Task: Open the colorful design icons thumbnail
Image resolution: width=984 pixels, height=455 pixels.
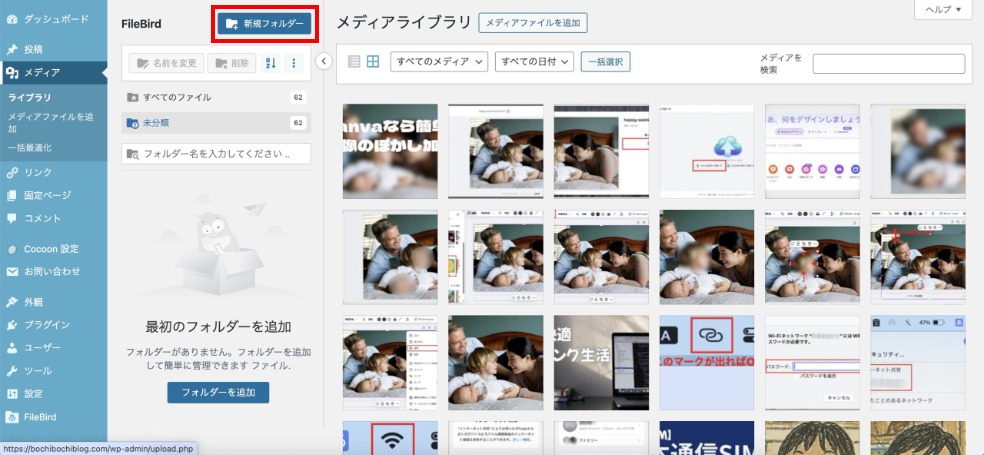Action: (x=812, y=151)
